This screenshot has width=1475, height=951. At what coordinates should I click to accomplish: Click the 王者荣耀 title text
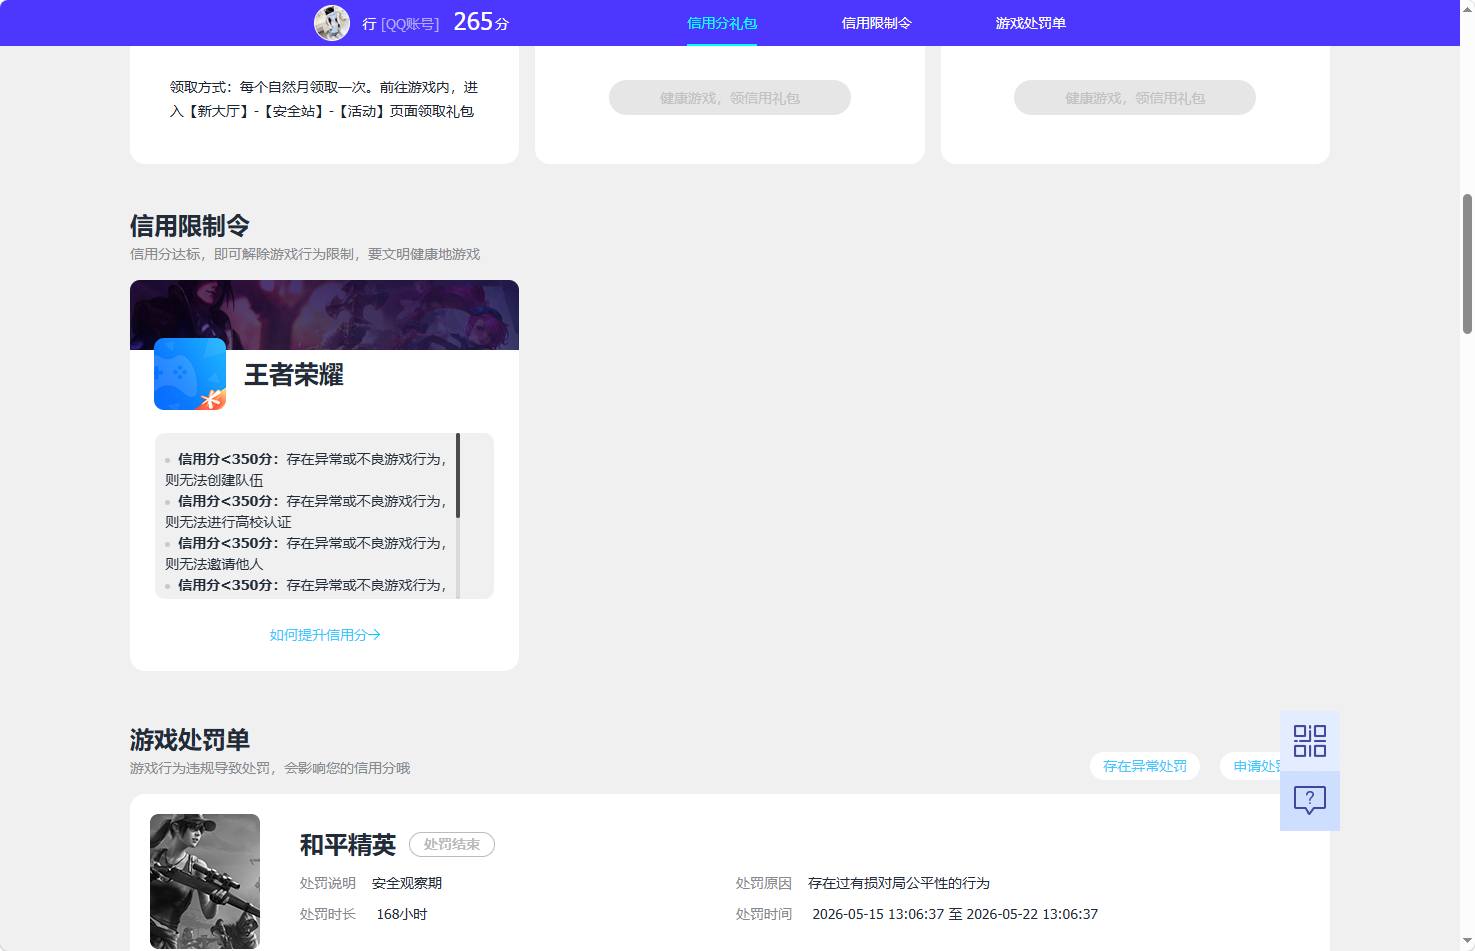point(294,375)
